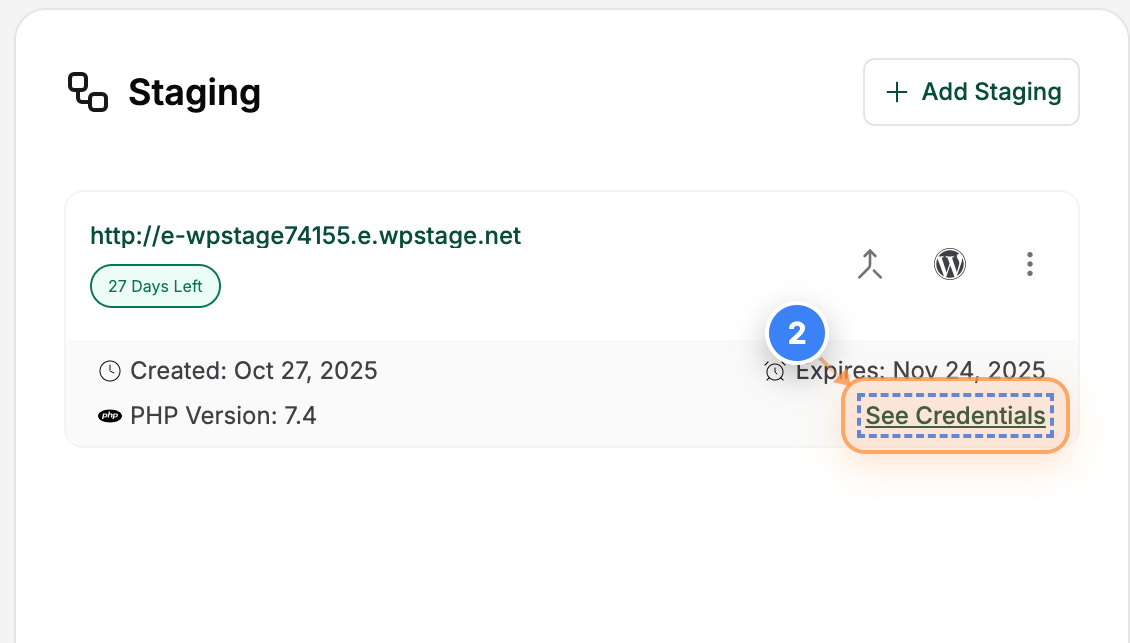The height and width of the screenshot is (643, 1130).
Task: Open the staging site URL link
Action: [x=304, y=235]
